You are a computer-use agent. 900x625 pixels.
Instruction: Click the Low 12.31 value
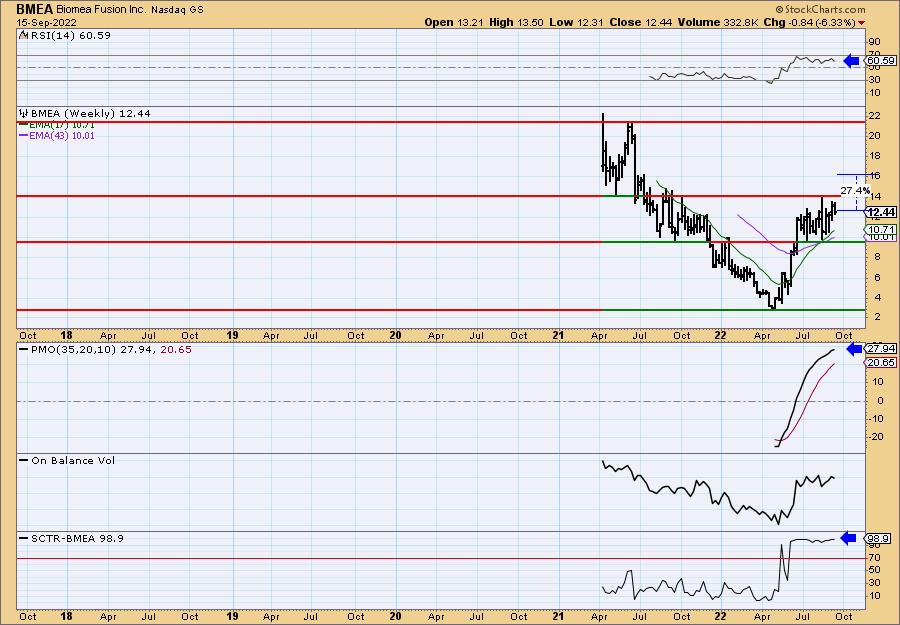(x=576, y=22)
